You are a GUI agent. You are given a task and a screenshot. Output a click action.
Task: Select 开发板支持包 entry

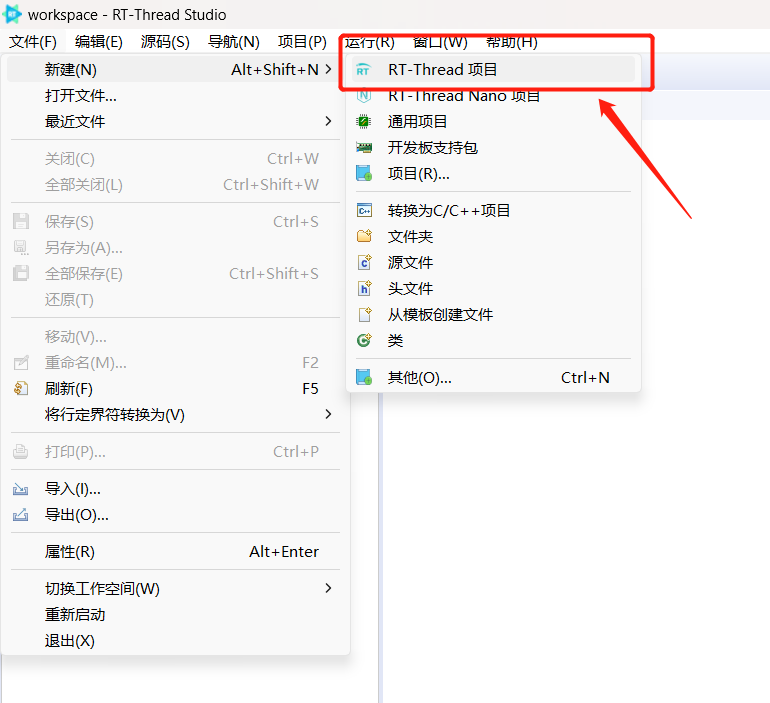[x=493, y=147]
